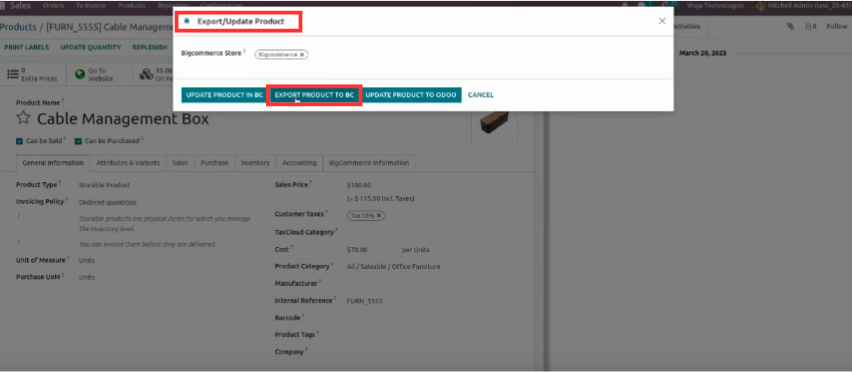852x372 pixels.
Task: Click the '(= $ 115.00 Incl. Taxes)' text
Action: click(380, 199)
